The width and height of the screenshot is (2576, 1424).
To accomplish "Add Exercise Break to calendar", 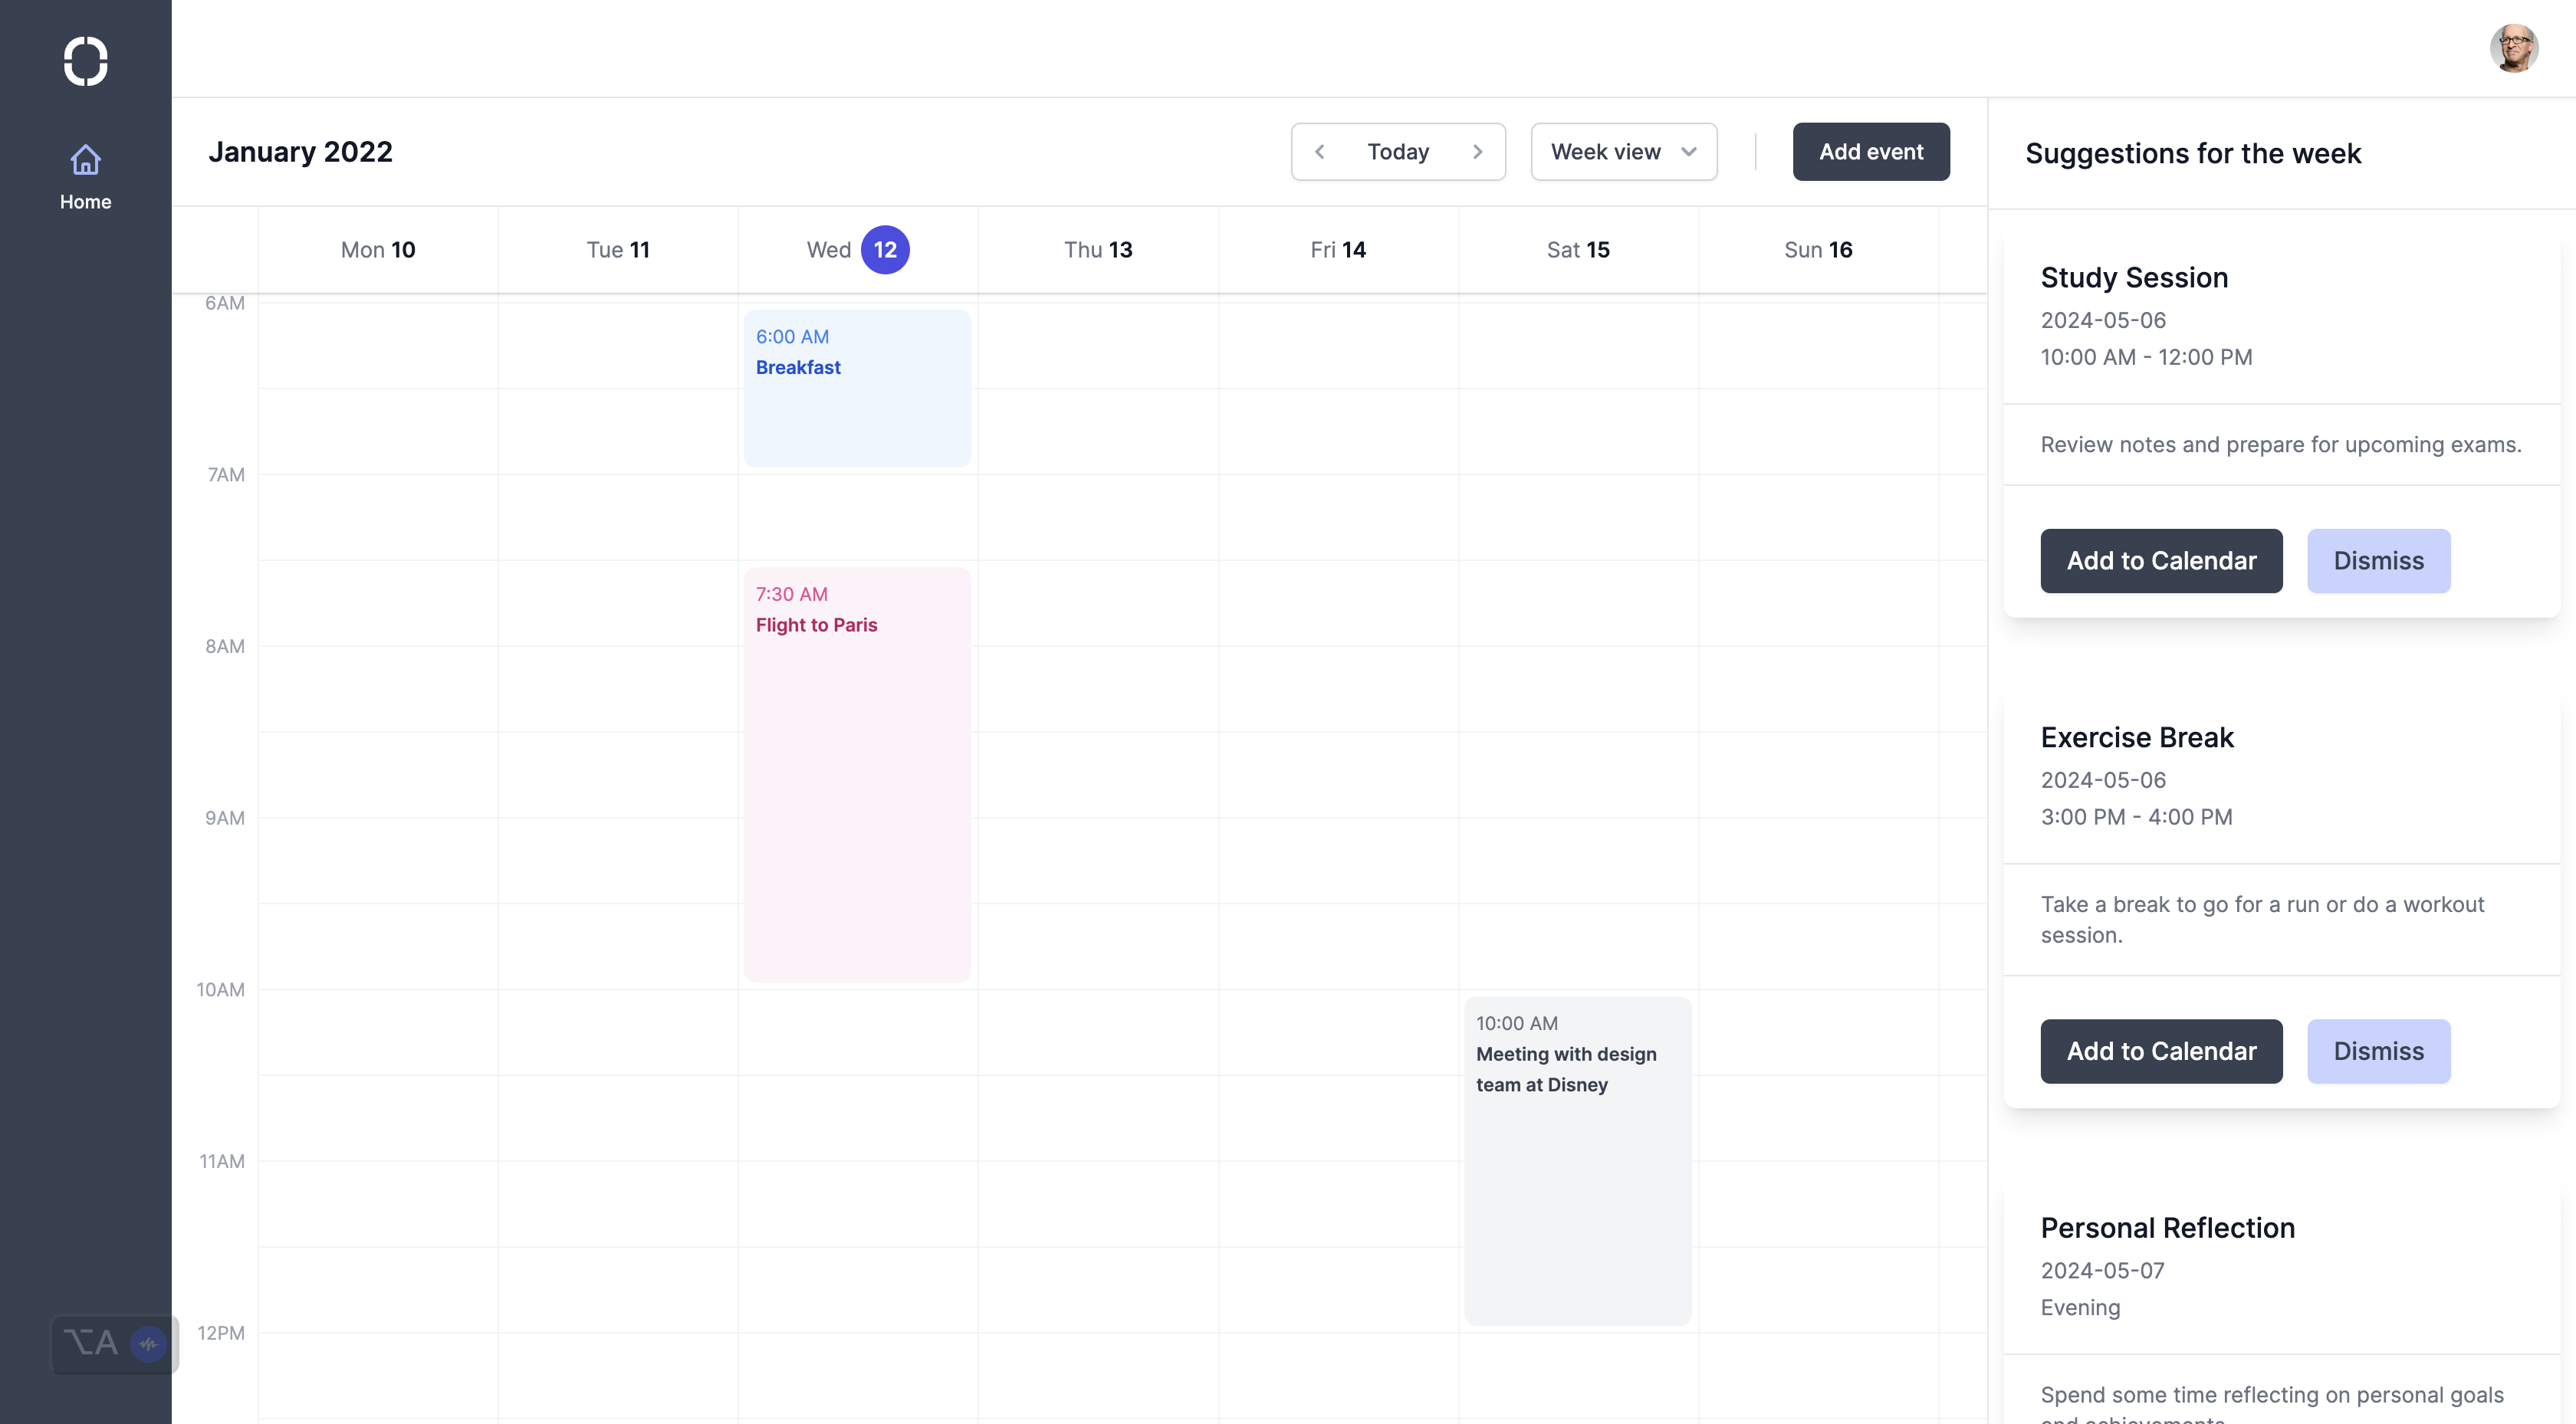I will click(2161, 1051).
